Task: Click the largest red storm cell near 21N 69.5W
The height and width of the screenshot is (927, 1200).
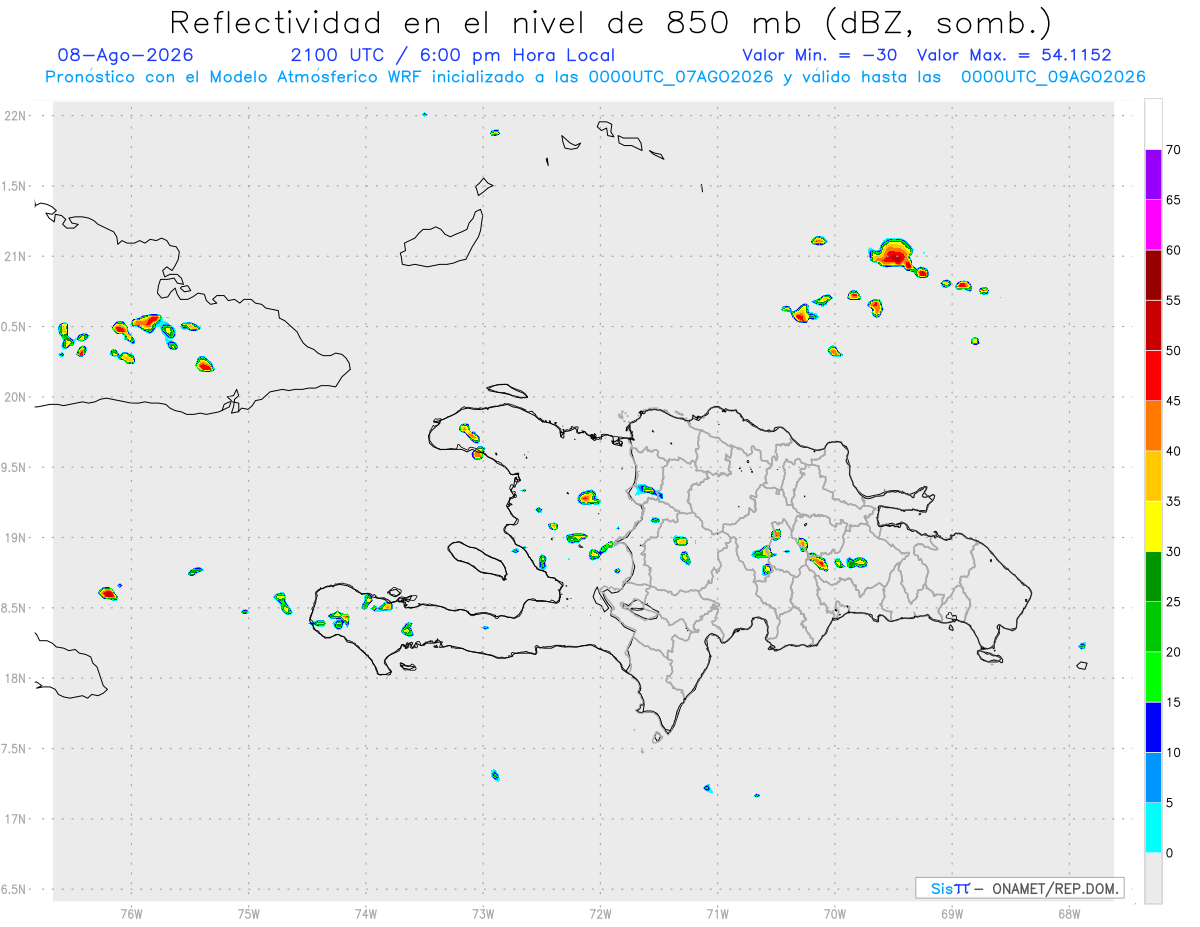Action: 892,254
